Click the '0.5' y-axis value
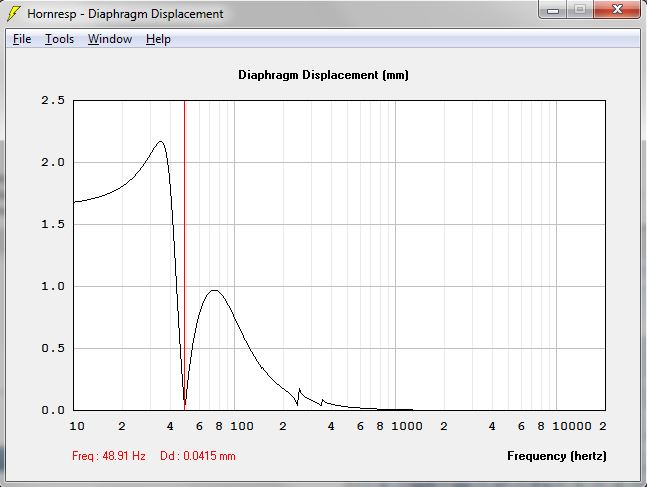 click(x=53, y=348)
